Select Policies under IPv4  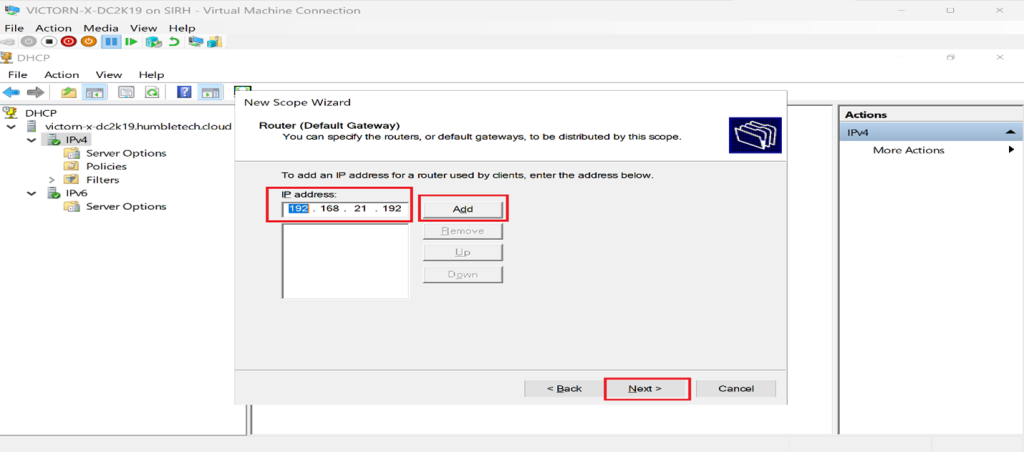106,167
